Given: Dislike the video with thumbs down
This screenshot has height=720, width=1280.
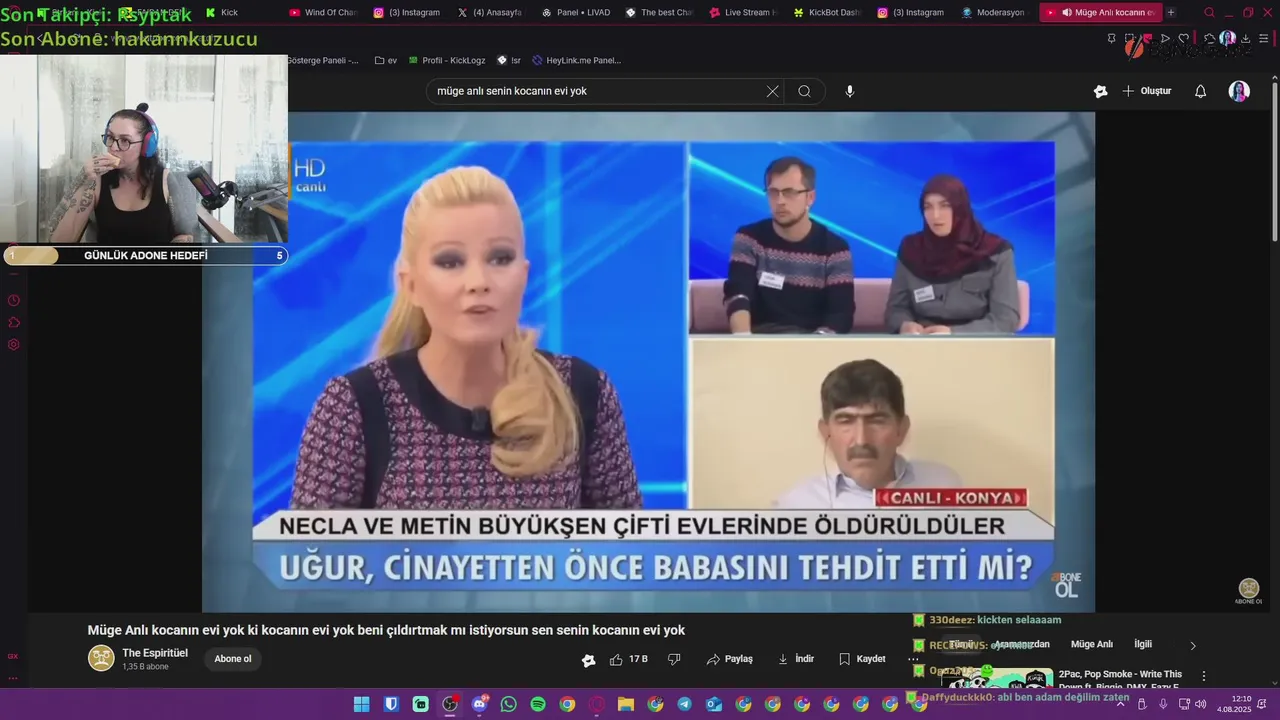Looking at the screenshot, I should (x=674, y=659).
